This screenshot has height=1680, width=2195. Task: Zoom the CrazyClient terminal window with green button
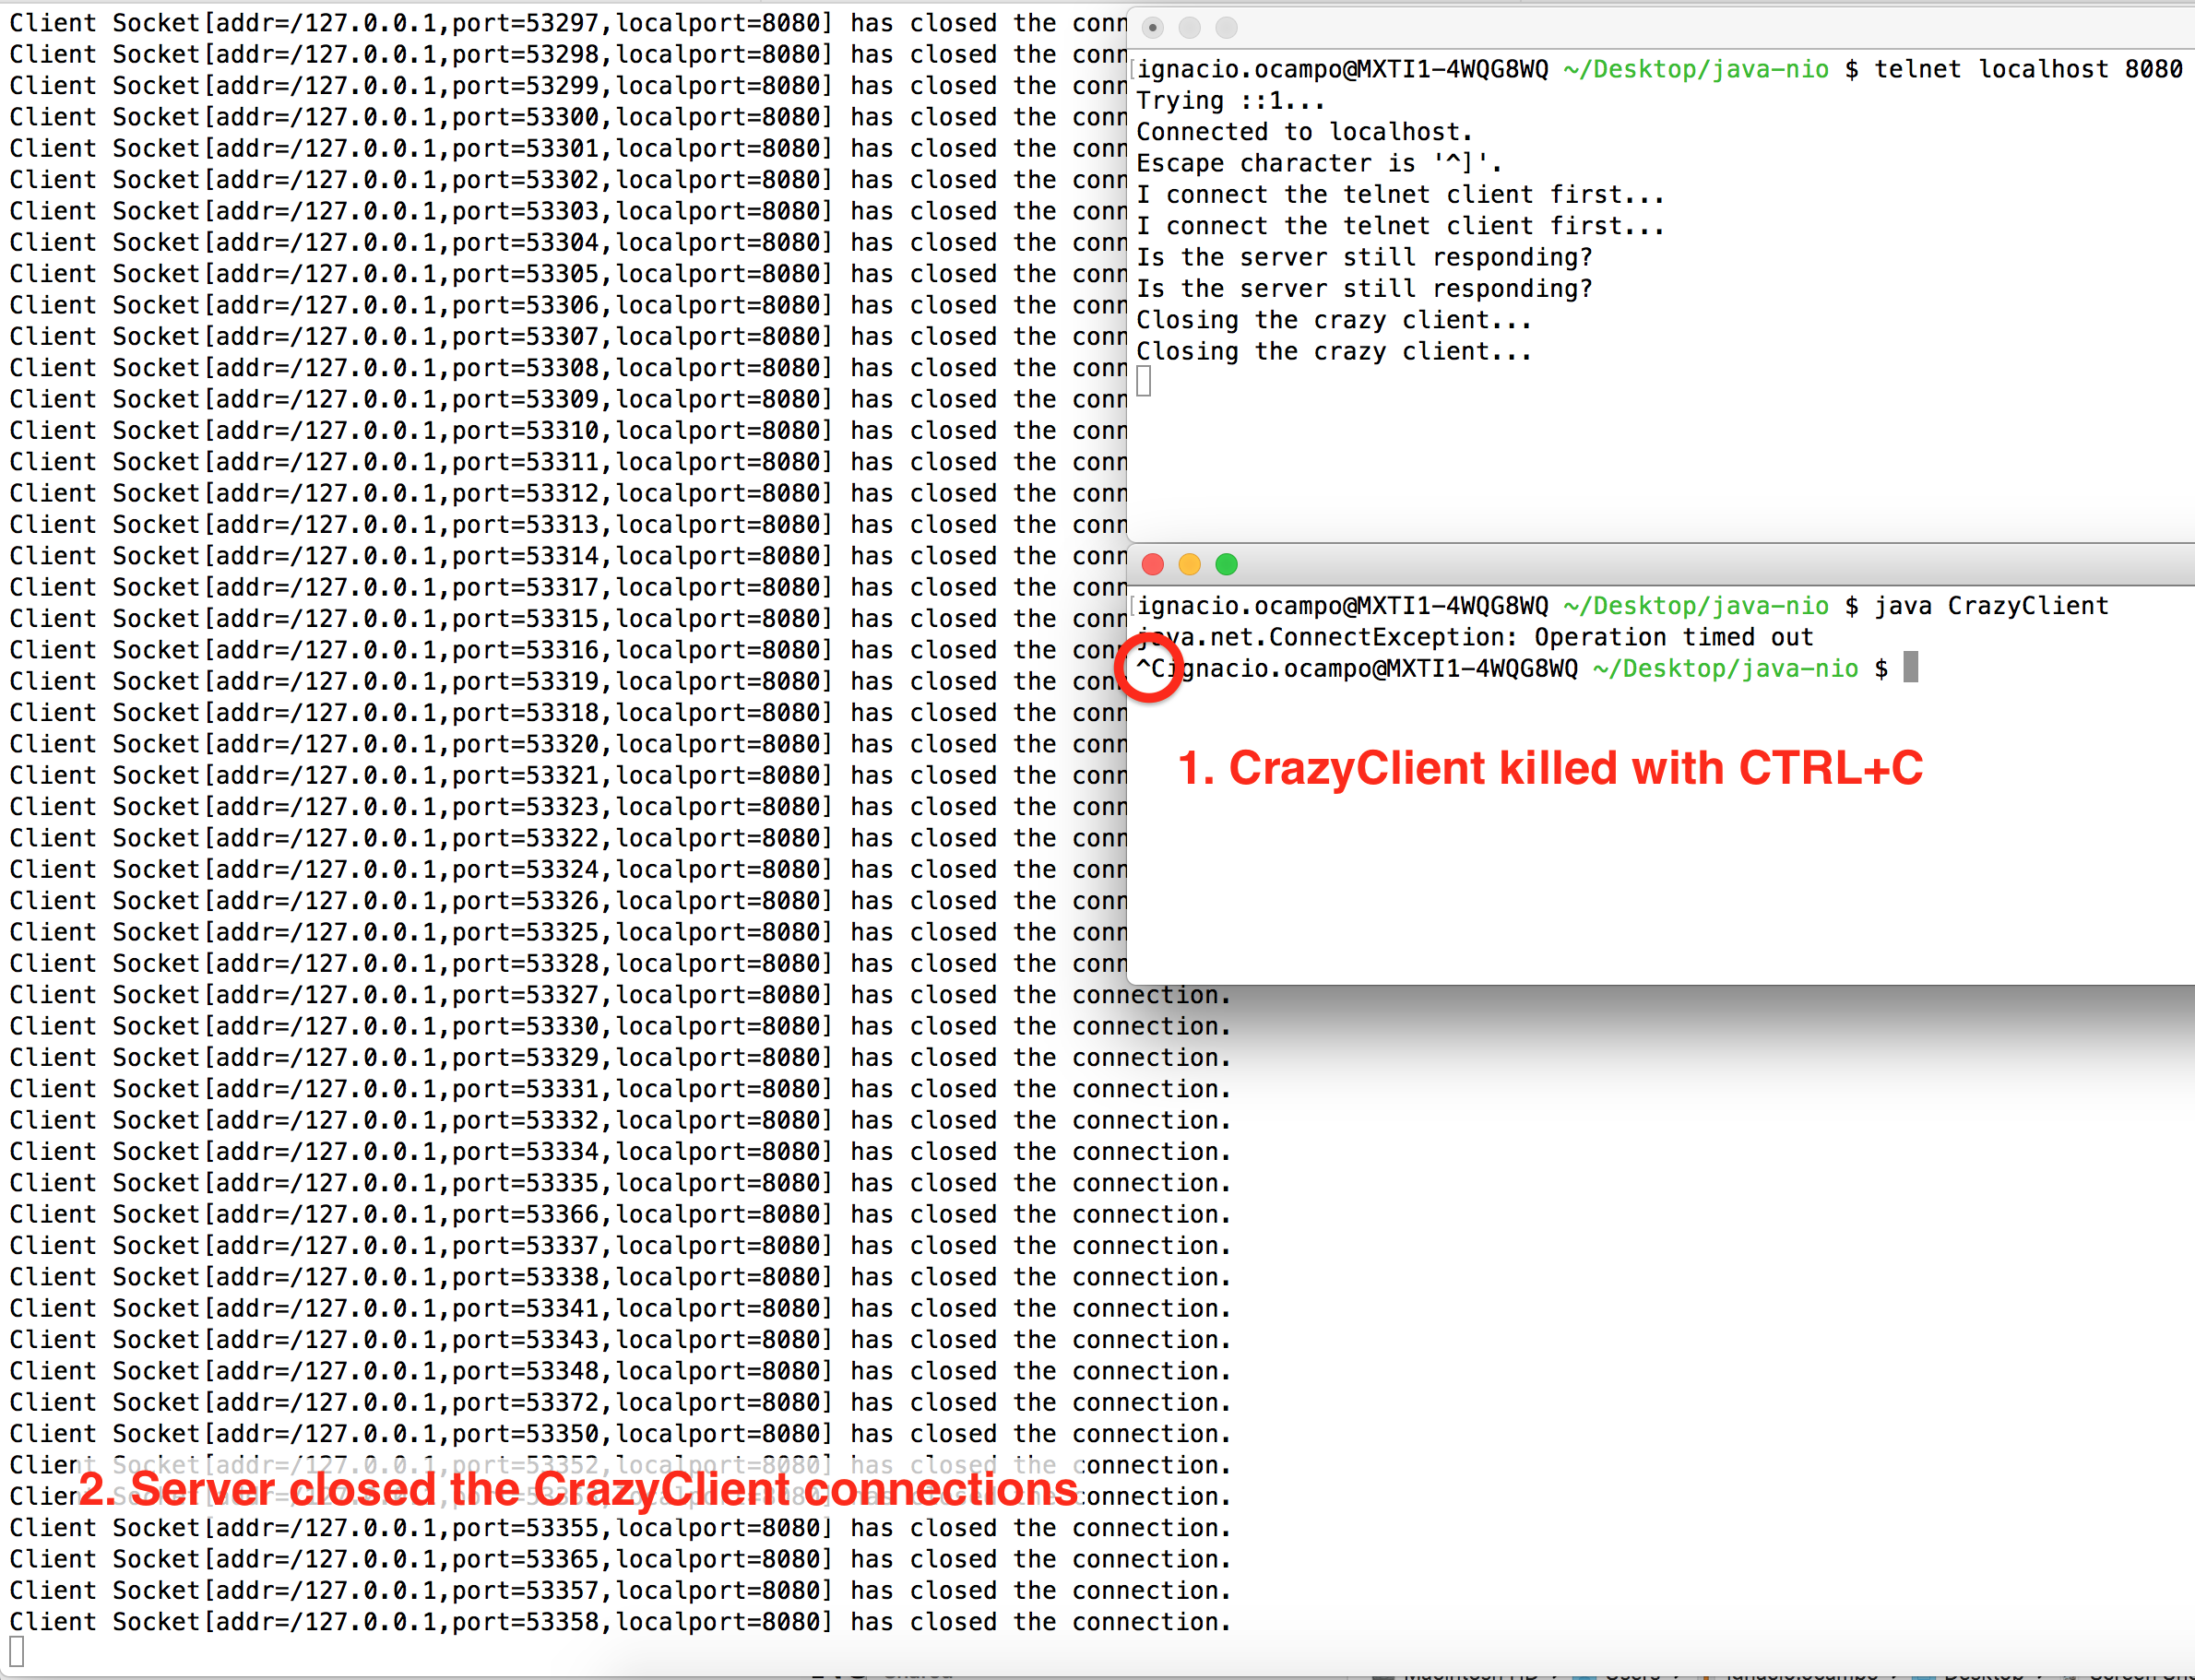[x=1225, y=564]
